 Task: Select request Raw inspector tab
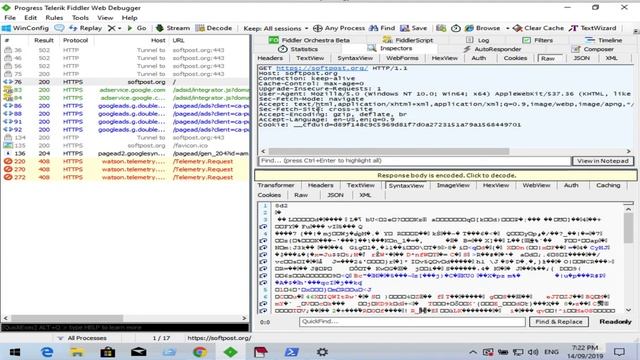pos(548,58)
